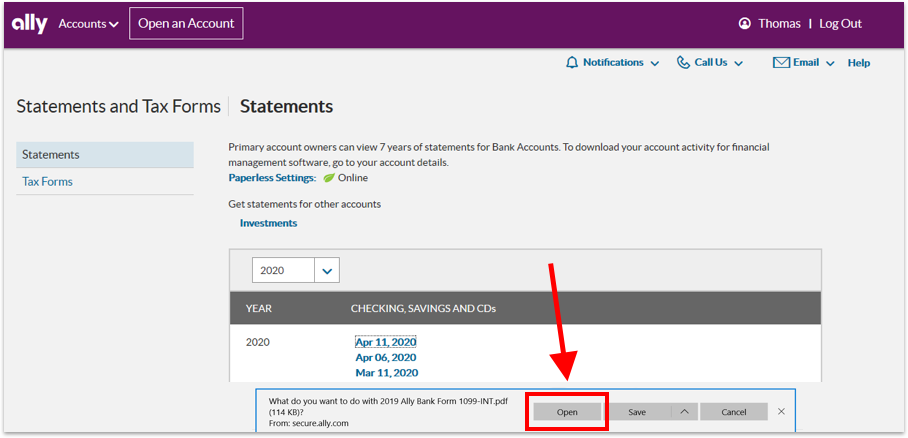
Task: Open the Thomas profile link
Action: point(779,24)
